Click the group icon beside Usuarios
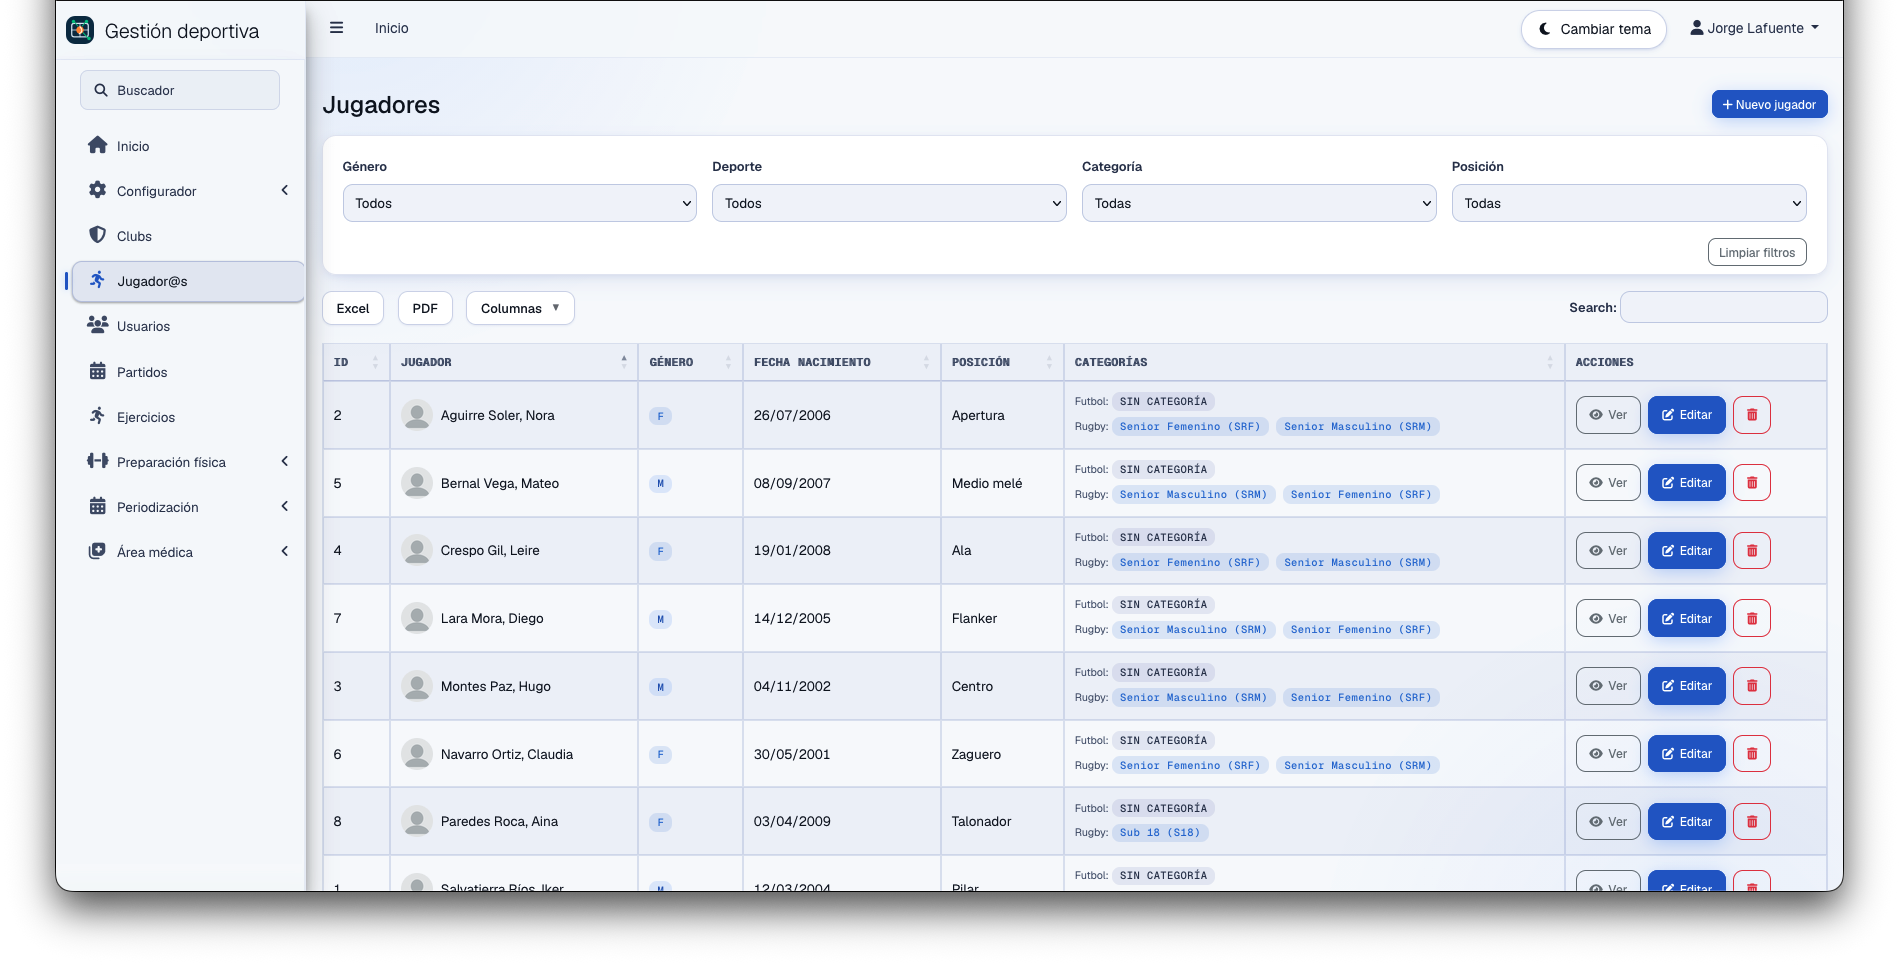Viewport: 1899px width, 965px height. click(x=97, y=325)
